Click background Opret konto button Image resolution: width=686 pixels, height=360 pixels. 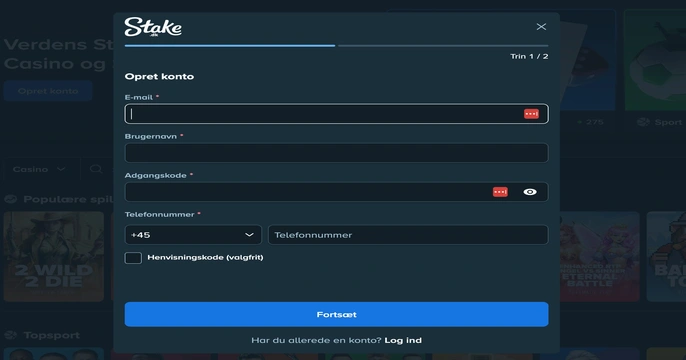(48, 91)
